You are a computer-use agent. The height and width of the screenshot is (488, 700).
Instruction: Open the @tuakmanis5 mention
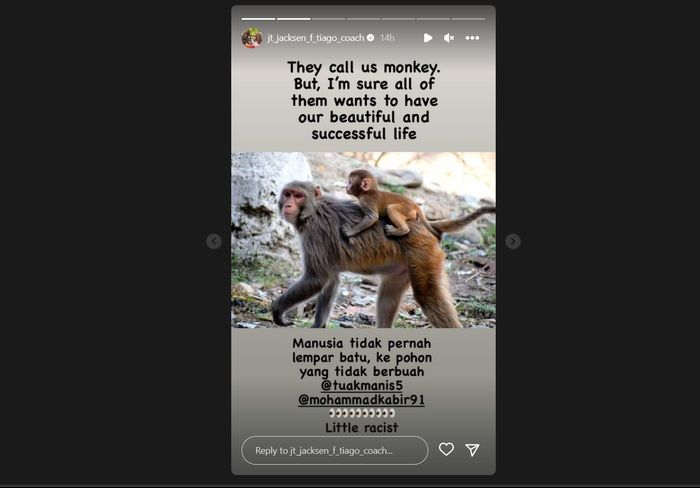(362, 385)
